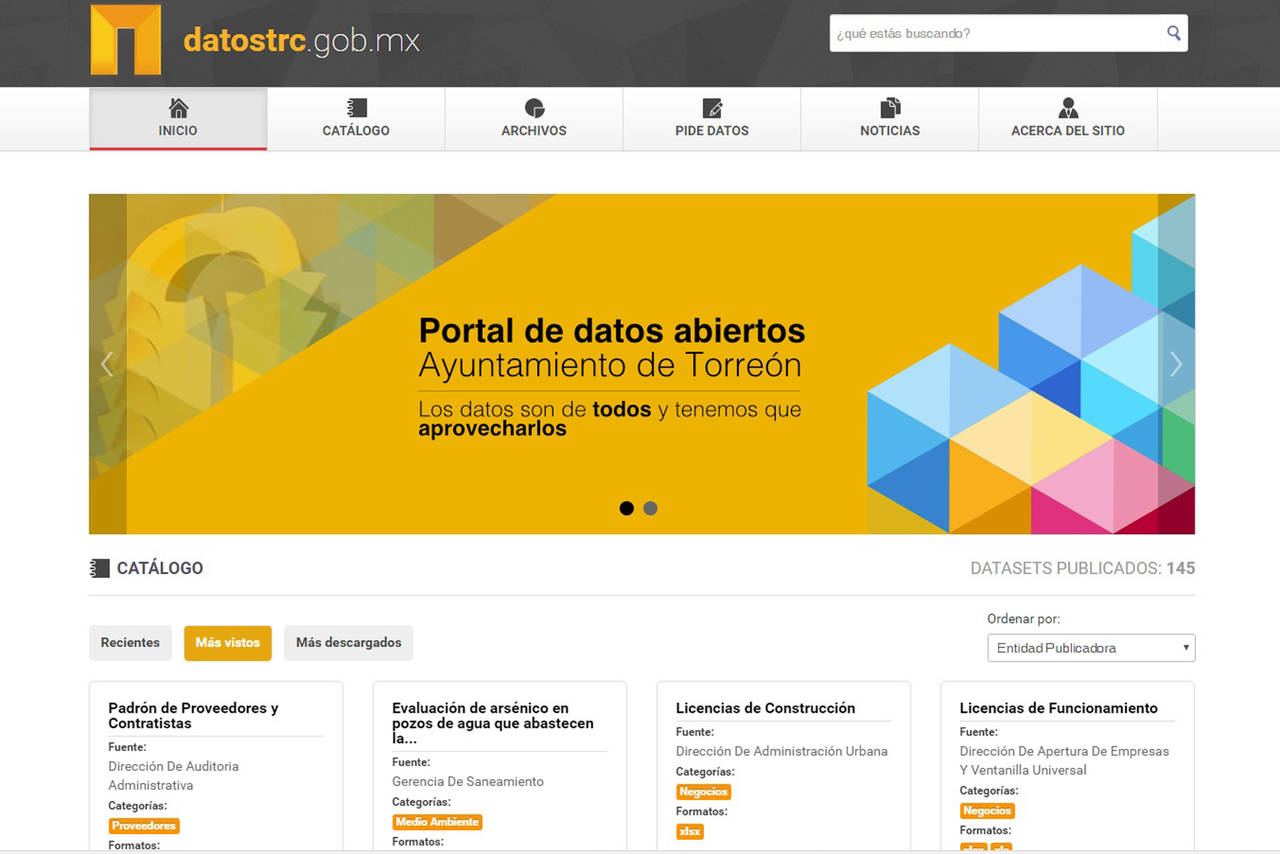Image resolution: width=1280 pixels, height=854 pixels.
Task: Select the Más vistos tab
Action: 227,643
